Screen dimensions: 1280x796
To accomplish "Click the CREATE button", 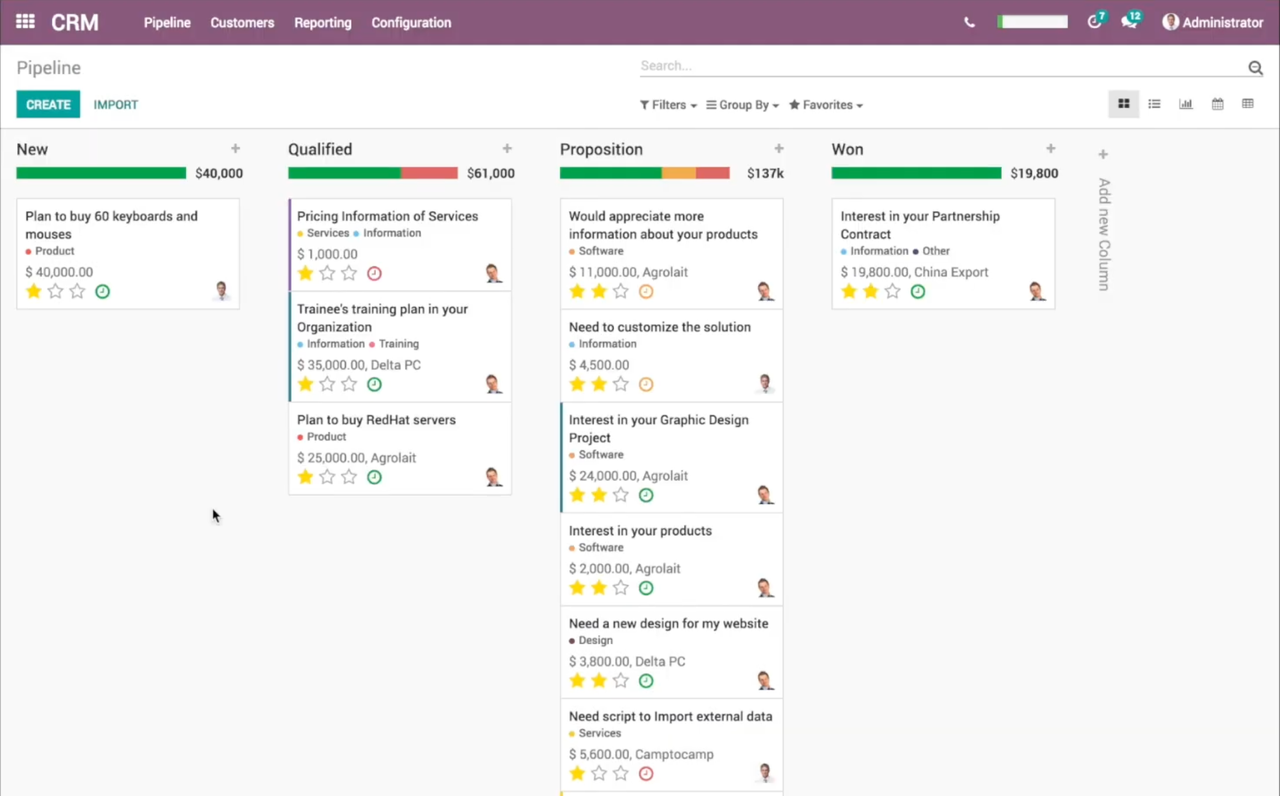I will click(x=48, y=104).
